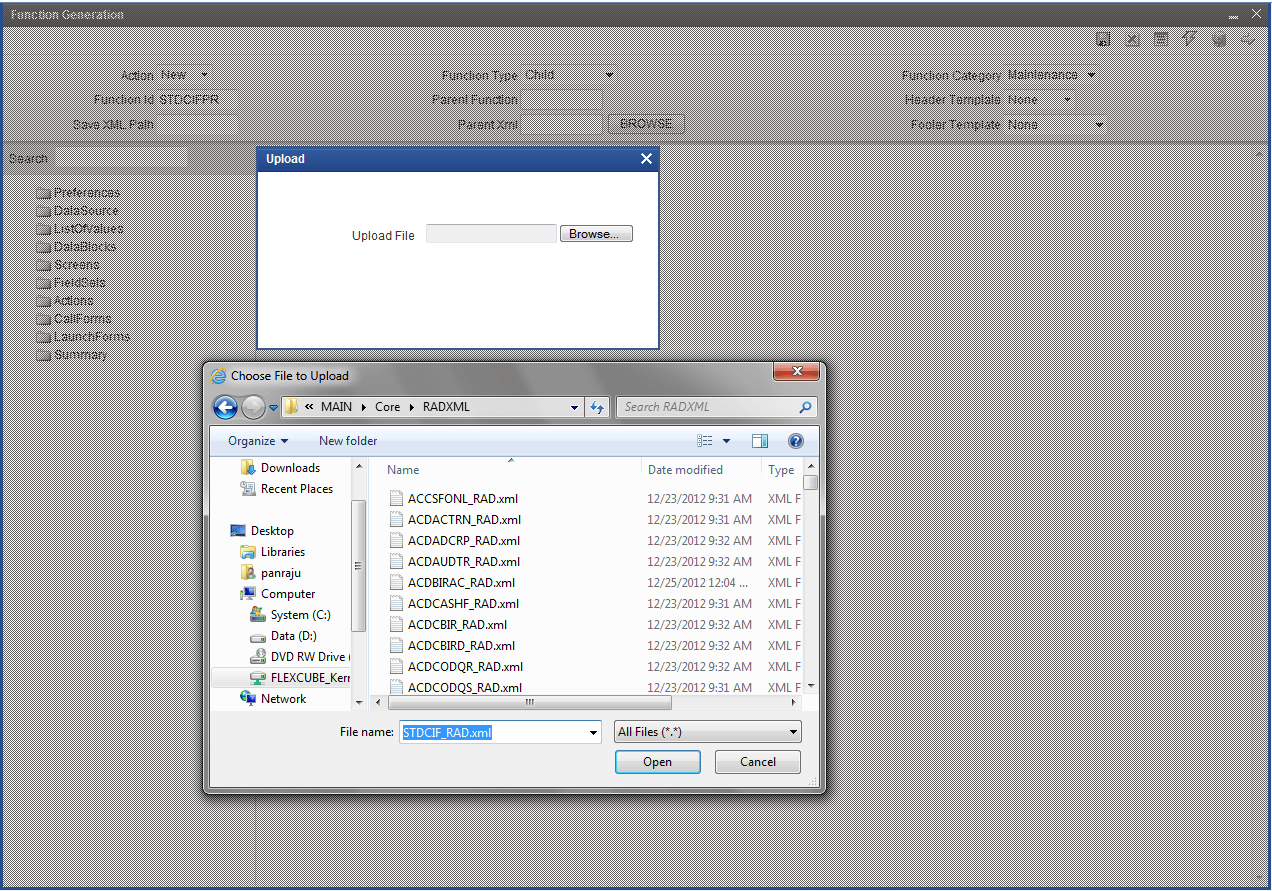This screenshot has height=891, width=1272.
Task: Click the forward navigation arrow in file dialog
Action: (253, 407)
